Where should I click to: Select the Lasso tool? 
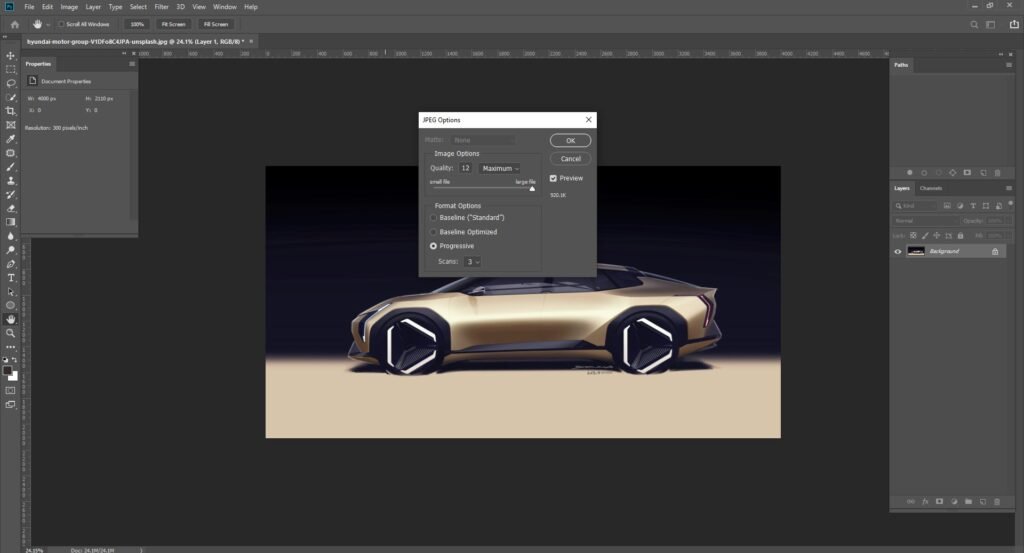[10, 84]
